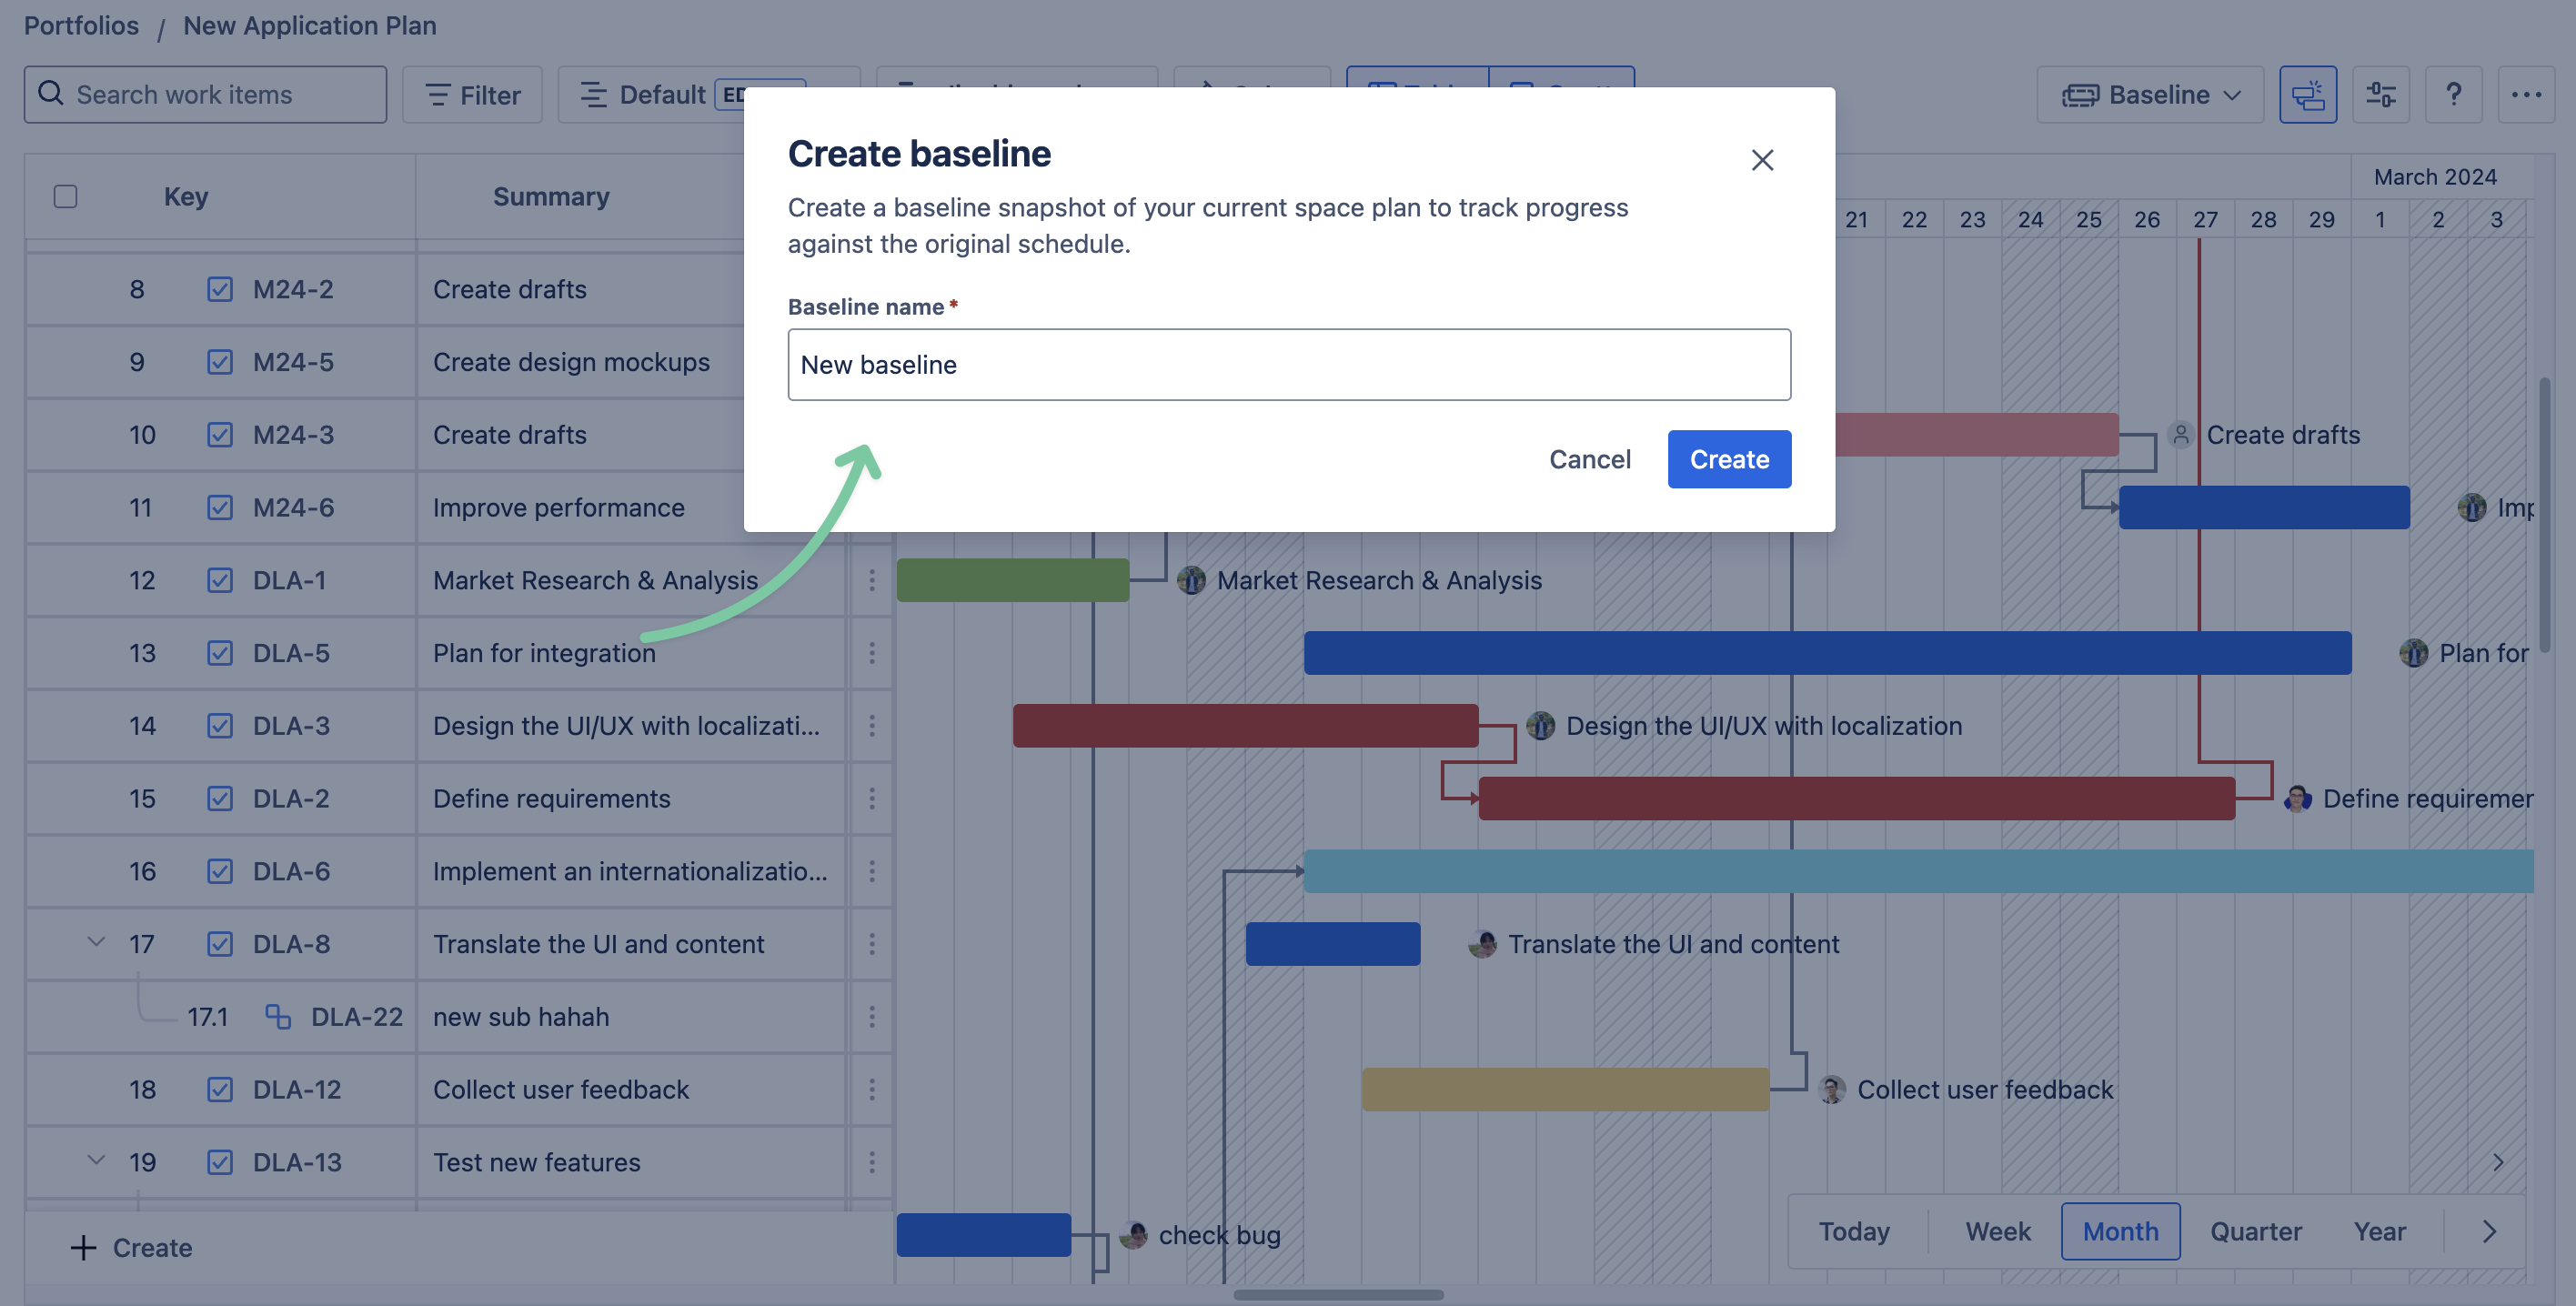Open the help question mark icon
The width and height of the screenshot is (2576, 1306).
[x=2452, y=95]
